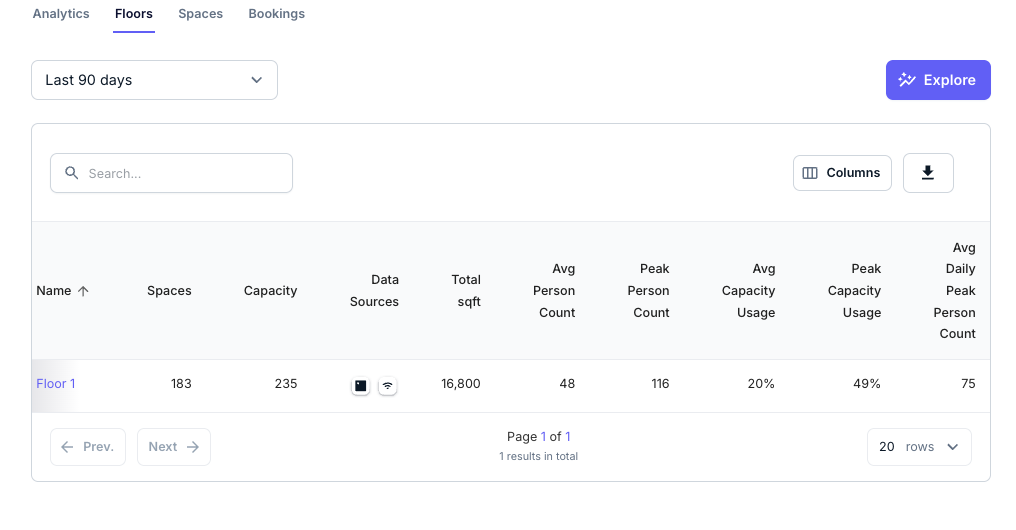This screenshot has height=530, width=1016.
Task: Switch to the Analytics tab
Action: point(61,14)
